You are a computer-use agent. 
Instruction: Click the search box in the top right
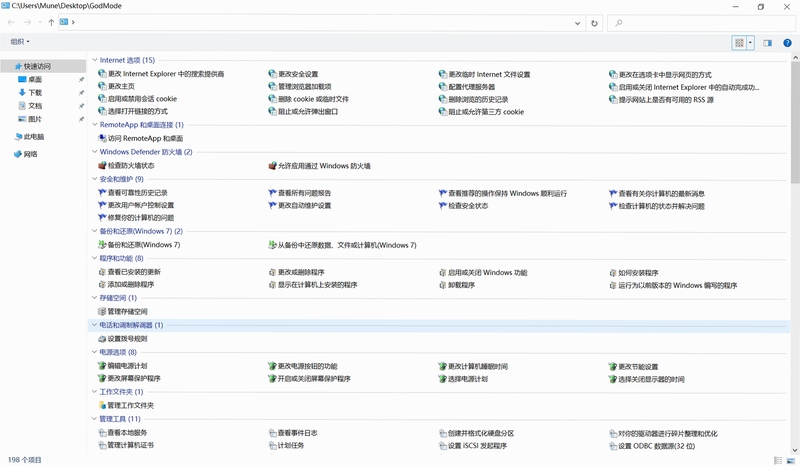(x=701, y=23)
